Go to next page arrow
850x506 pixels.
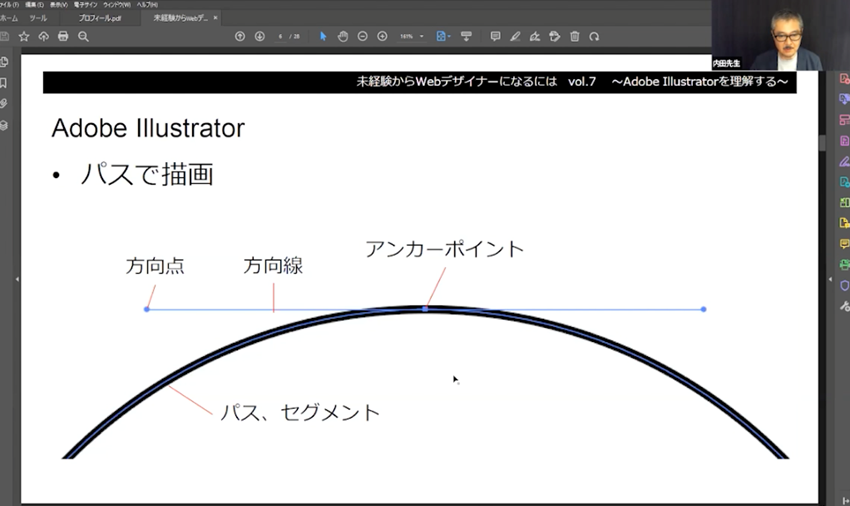(x=260, y=36)
